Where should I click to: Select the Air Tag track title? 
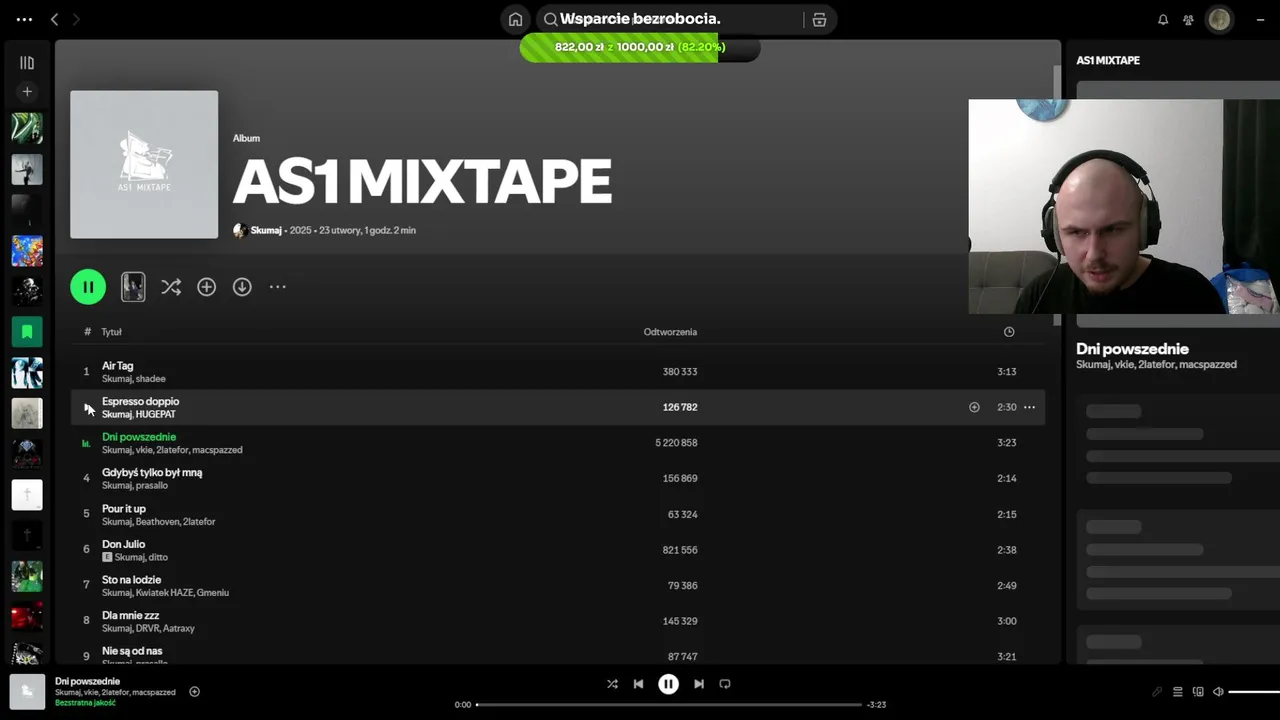[x=117, y=366]
